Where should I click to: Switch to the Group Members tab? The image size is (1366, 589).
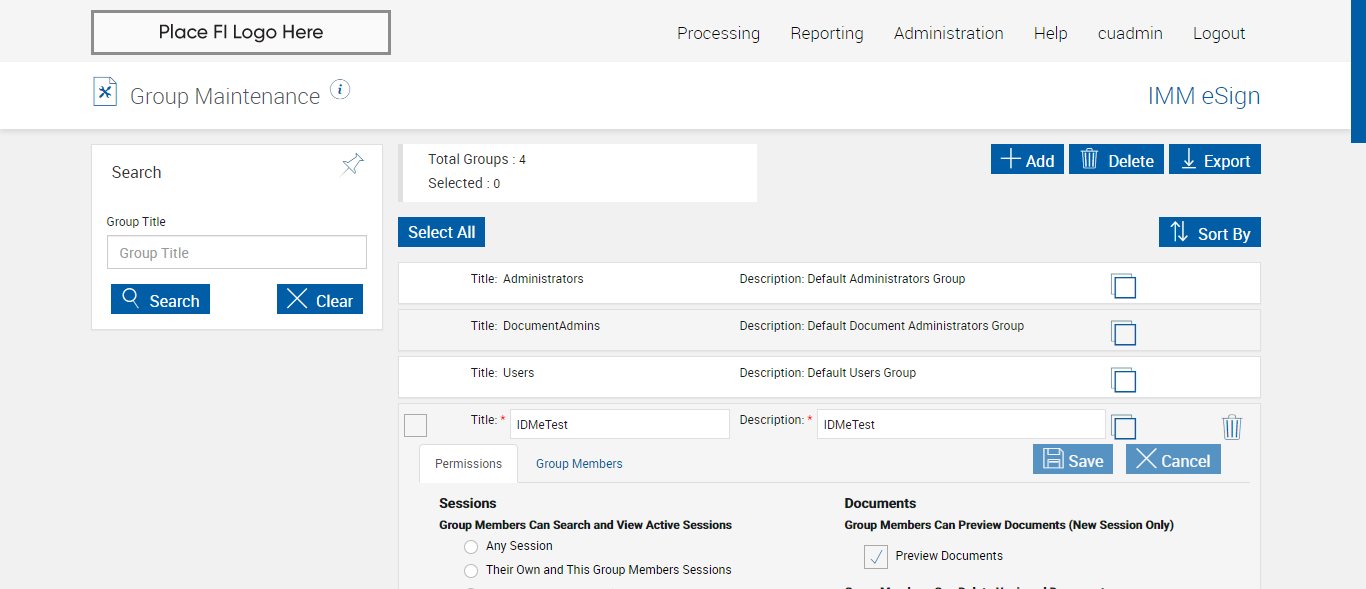(579, 464)
